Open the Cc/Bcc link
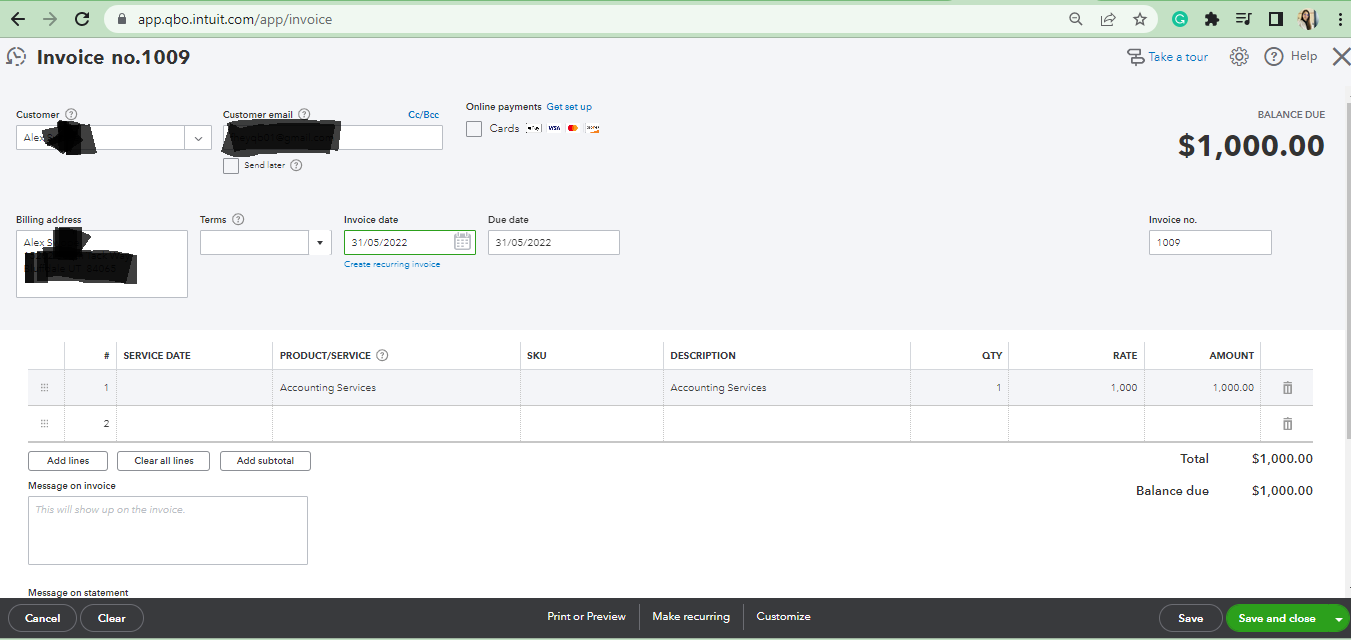The height and width of the screenshot is (640, 1351). pos(423,115)
